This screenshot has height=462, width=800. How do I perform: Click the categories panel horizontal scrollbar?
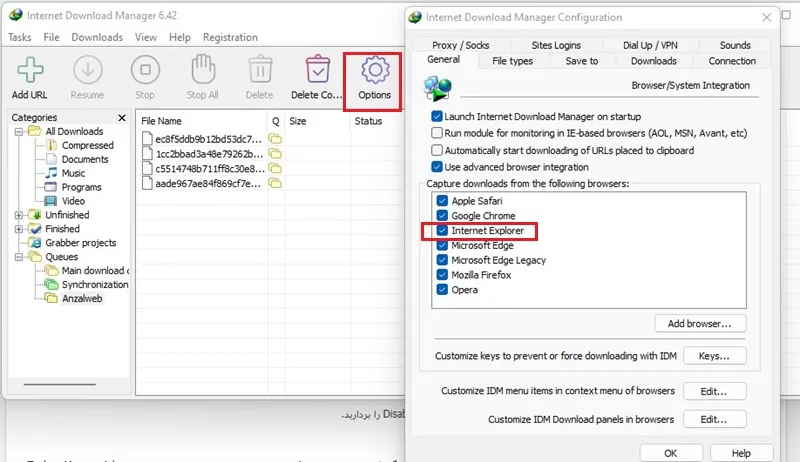[60, 384]
